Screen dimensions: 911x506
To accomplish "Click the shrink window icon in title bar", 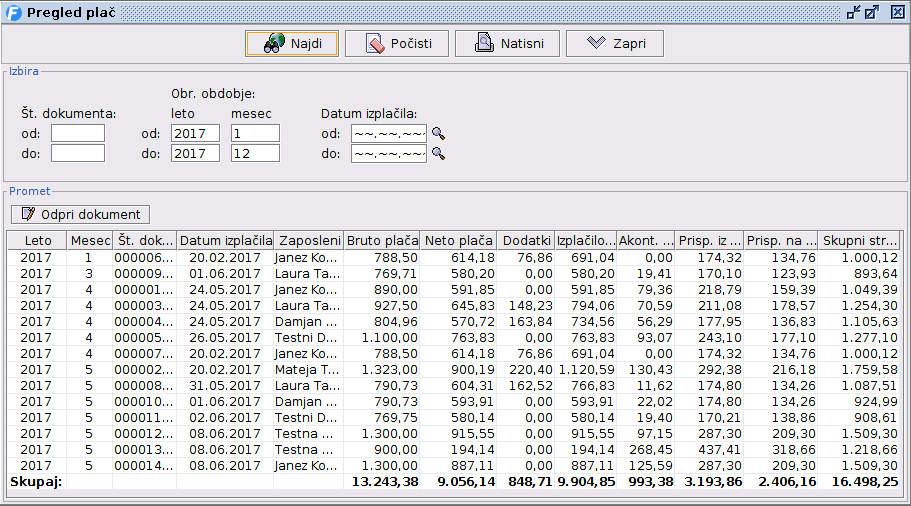I will [853, 12].
